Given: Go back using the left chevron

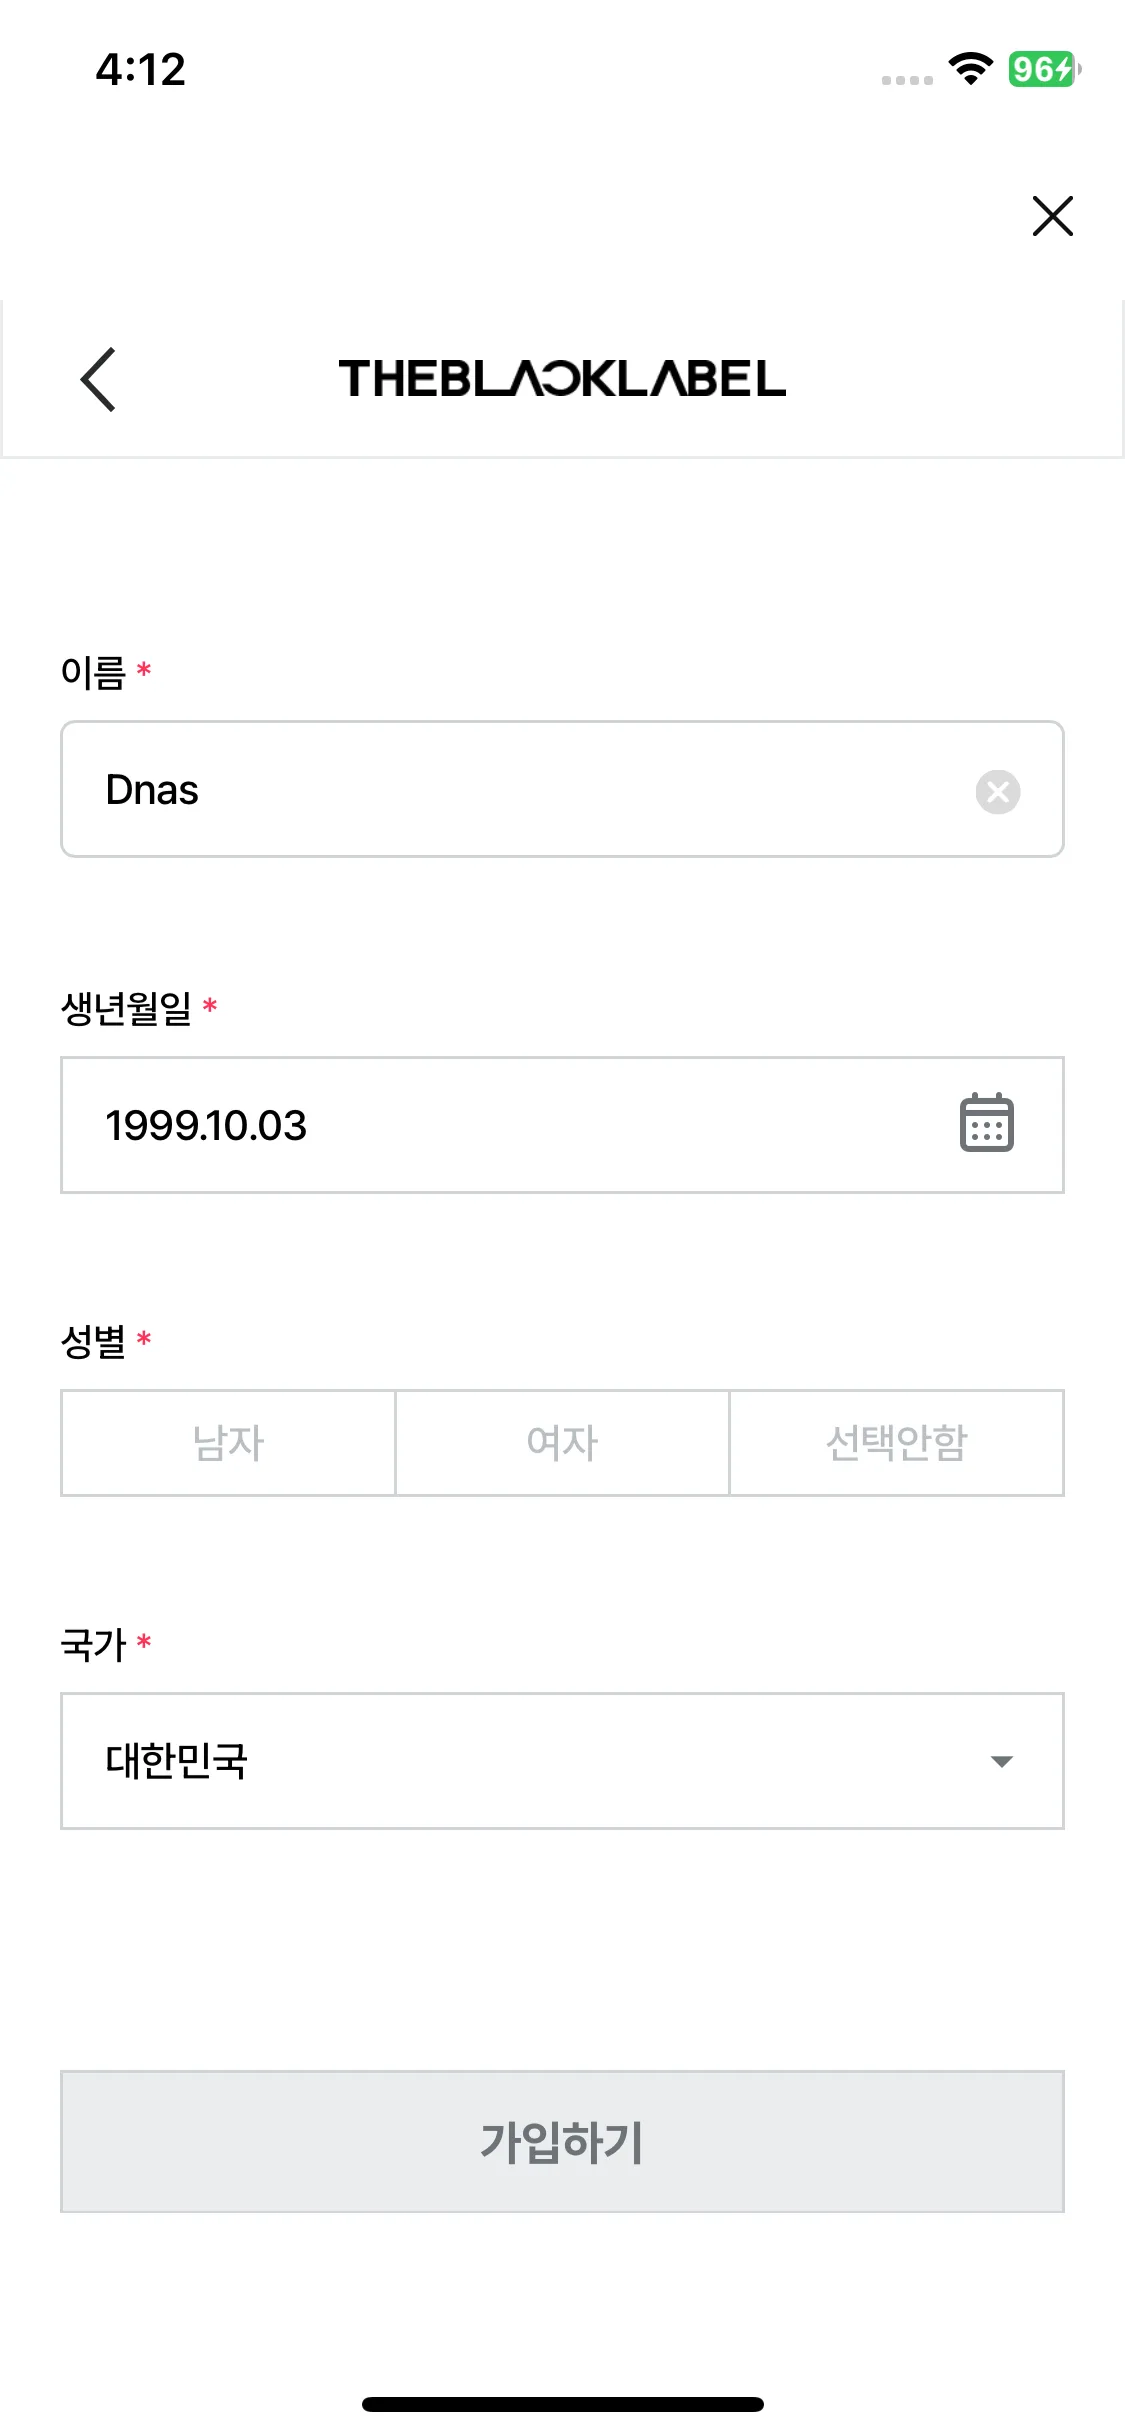Looking at the screenshot, I should (98, 380).
